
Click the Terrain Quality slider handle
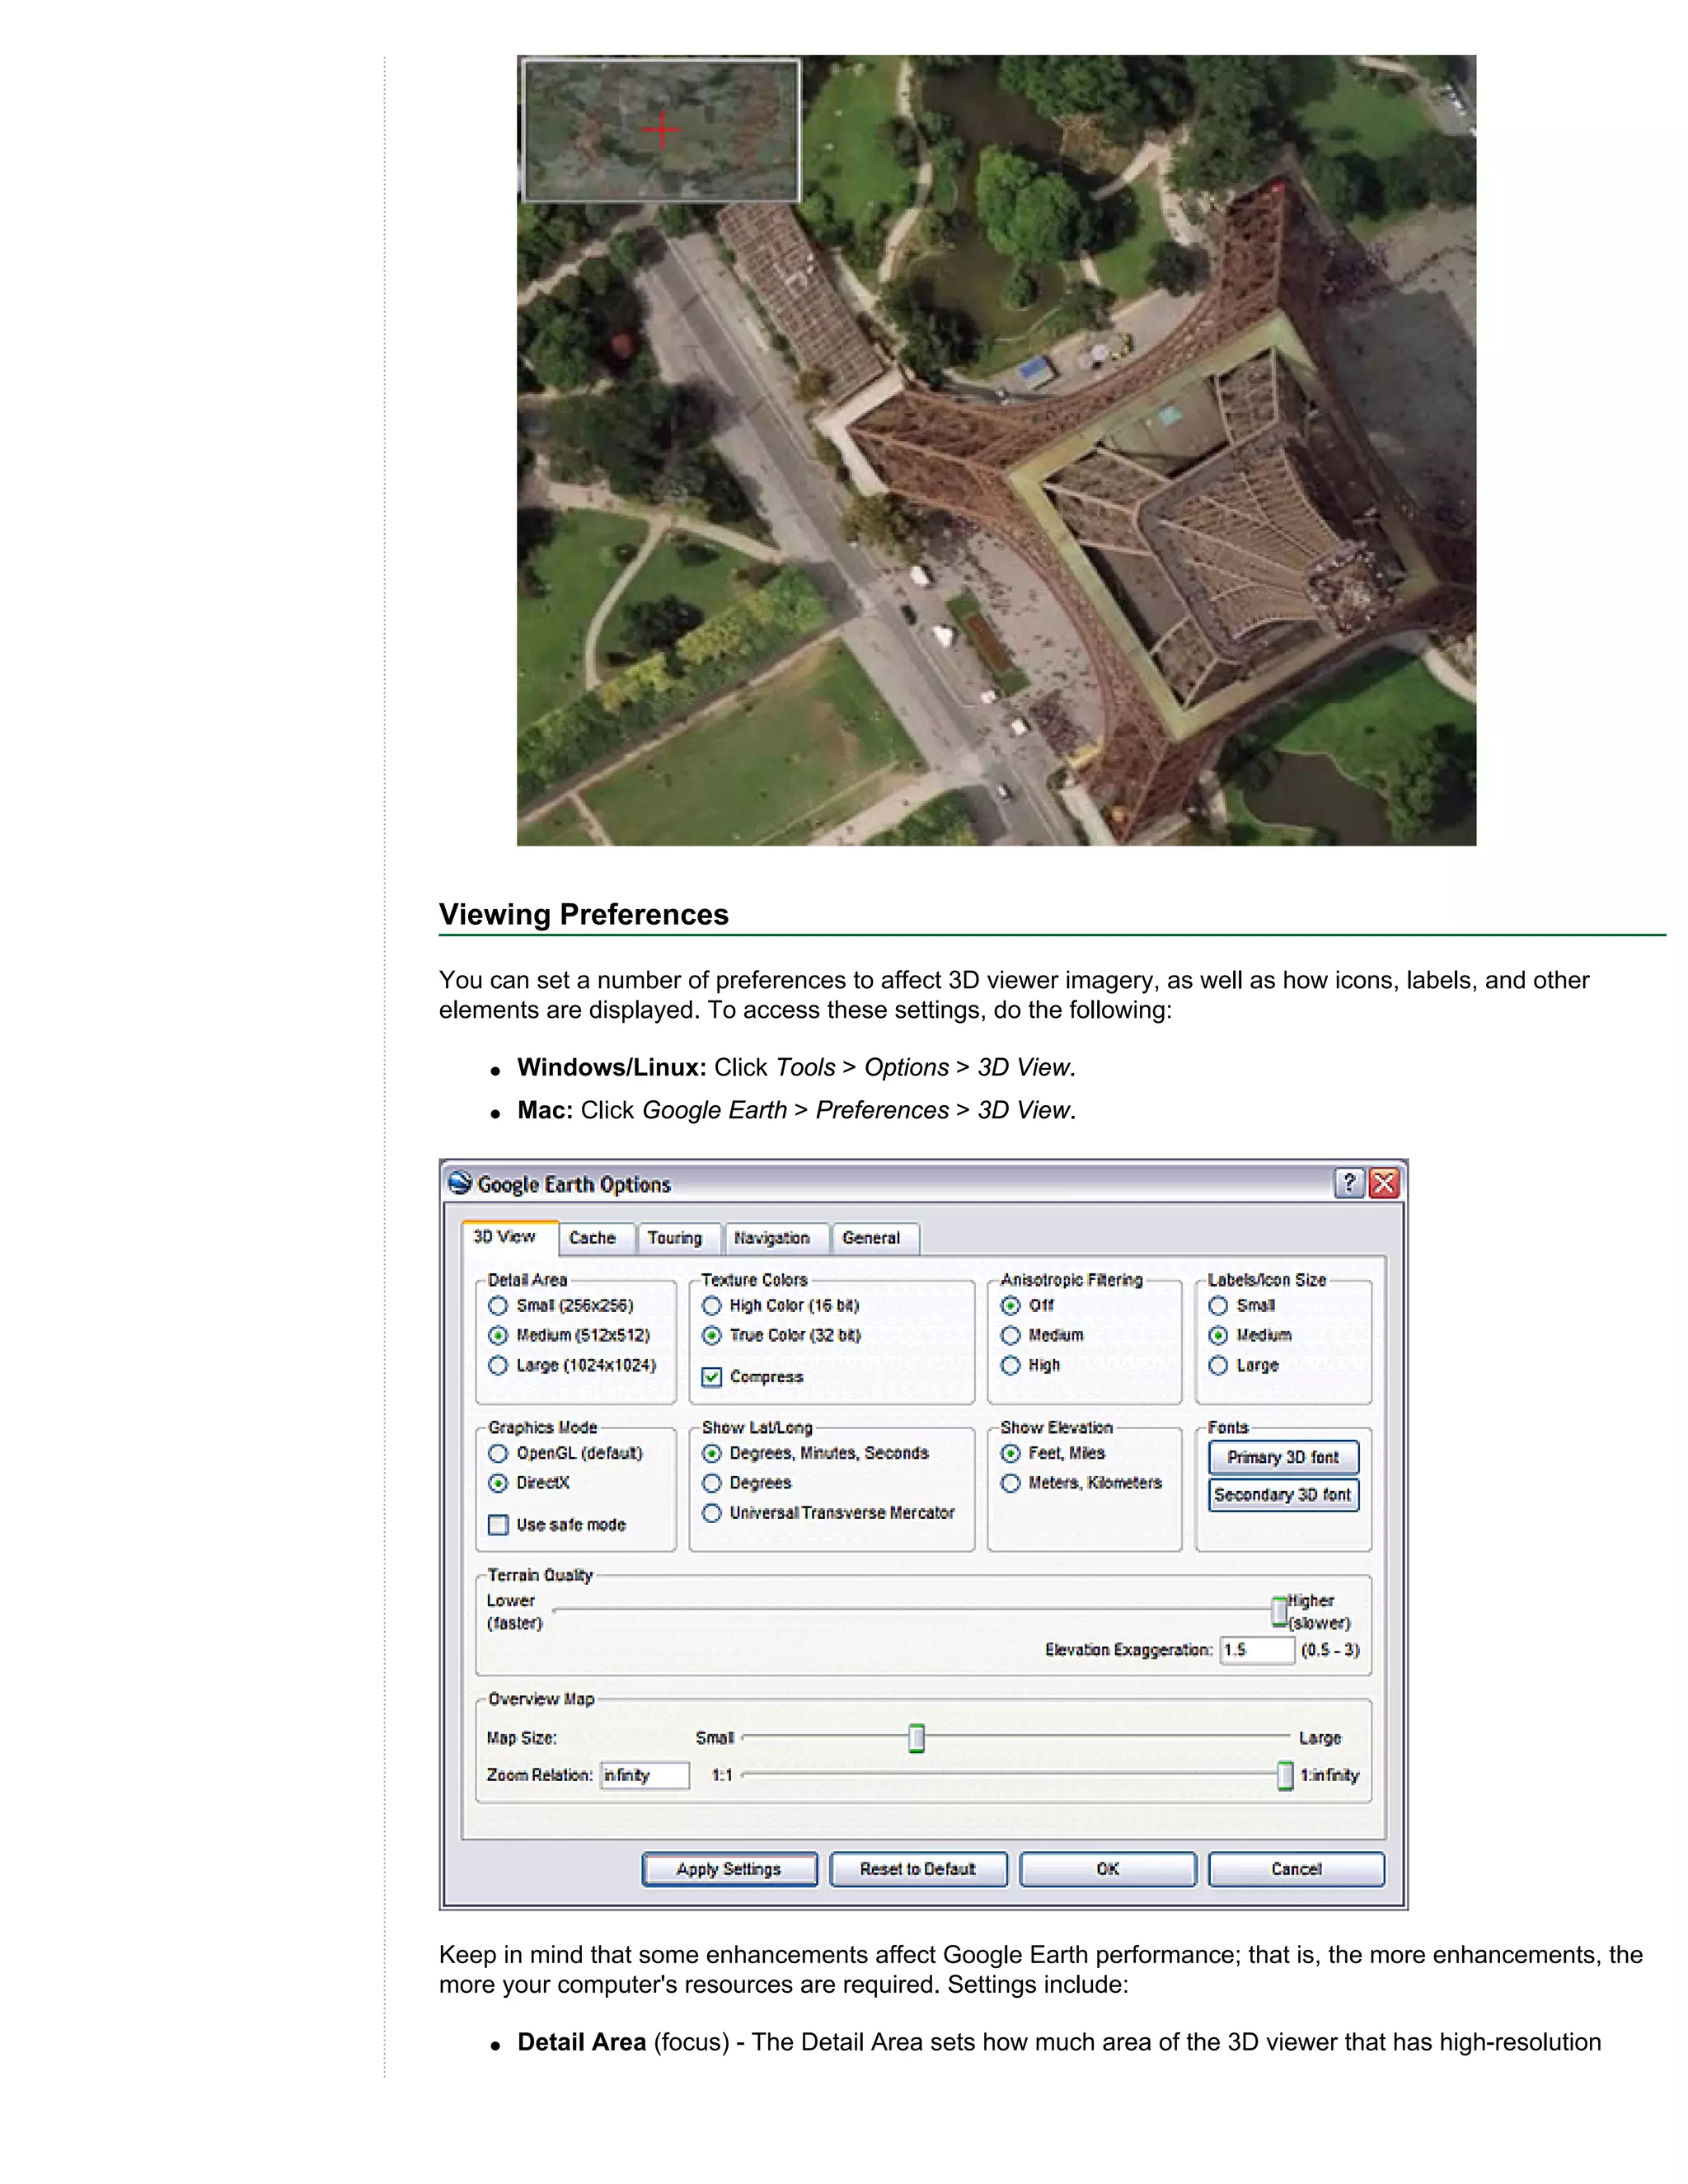[1279, 1611]
